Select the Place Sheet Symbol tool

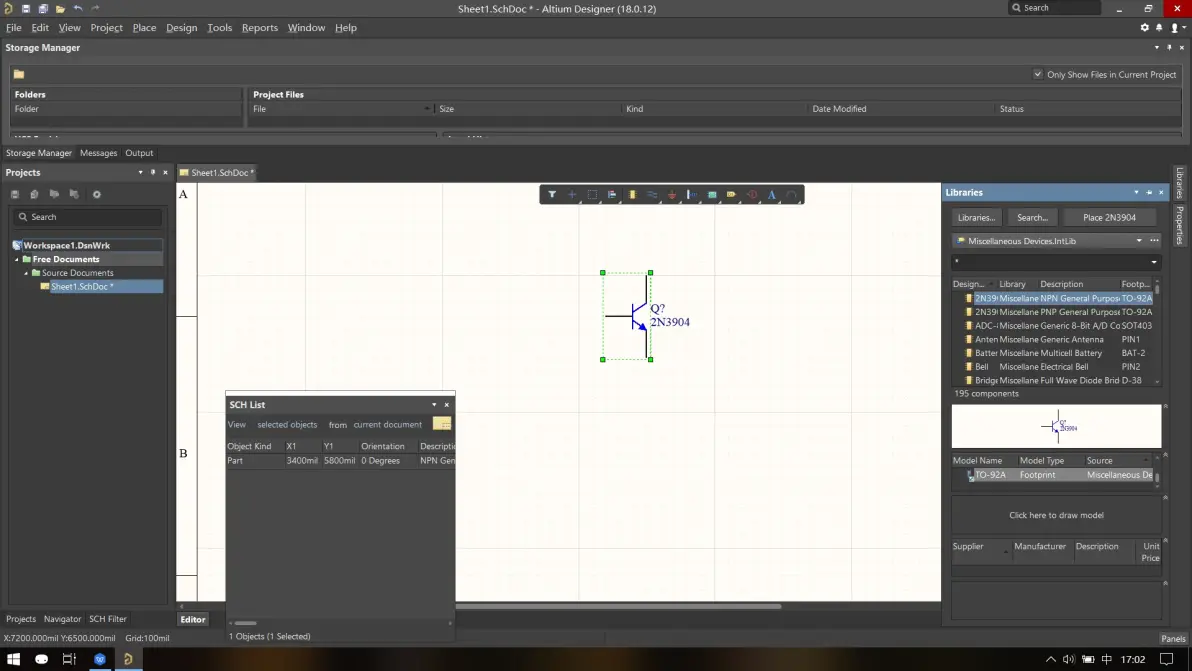(x=712, y=195)
